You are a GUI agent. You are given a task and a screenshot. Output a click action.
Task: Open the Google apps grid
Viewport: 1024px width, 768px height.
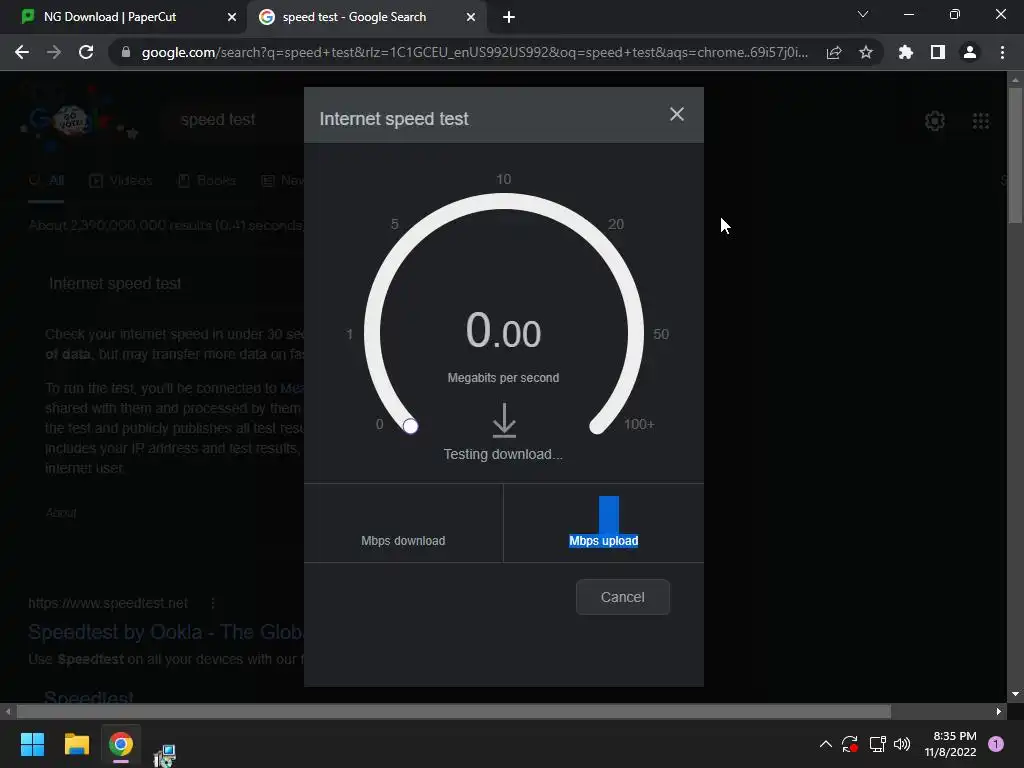point(981,120)
